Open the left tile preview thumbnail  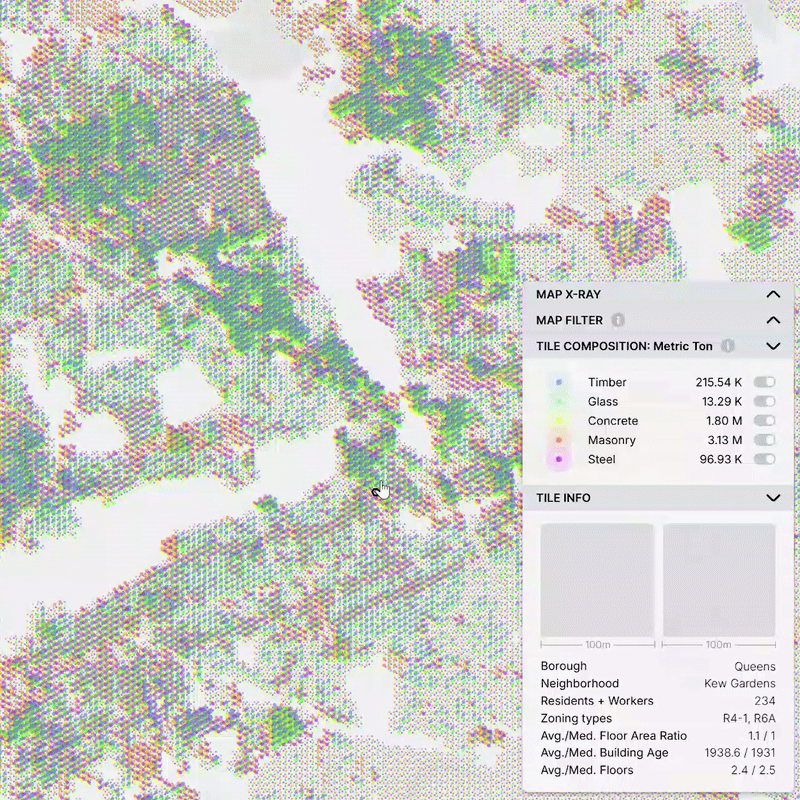pos(597,580)
